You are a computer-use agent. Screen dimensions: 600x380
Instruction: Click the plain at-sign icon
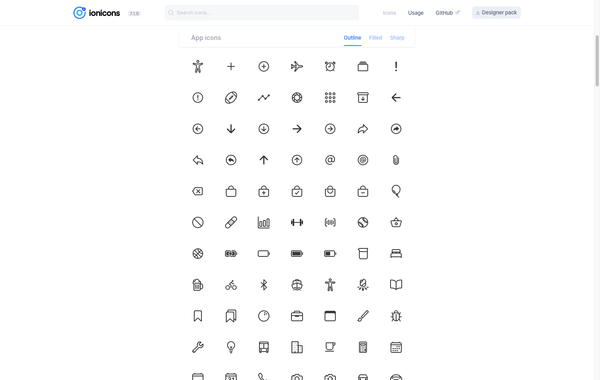[x=330, y=160]
